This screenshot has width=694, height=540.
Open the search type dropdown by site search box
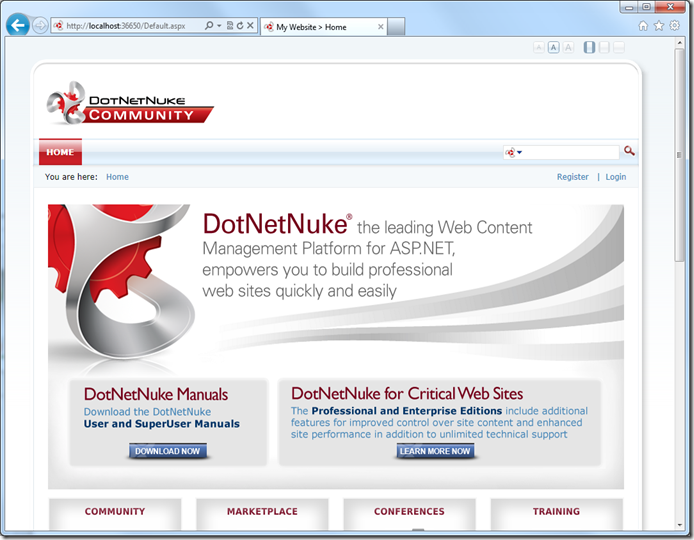pos(514,153)
